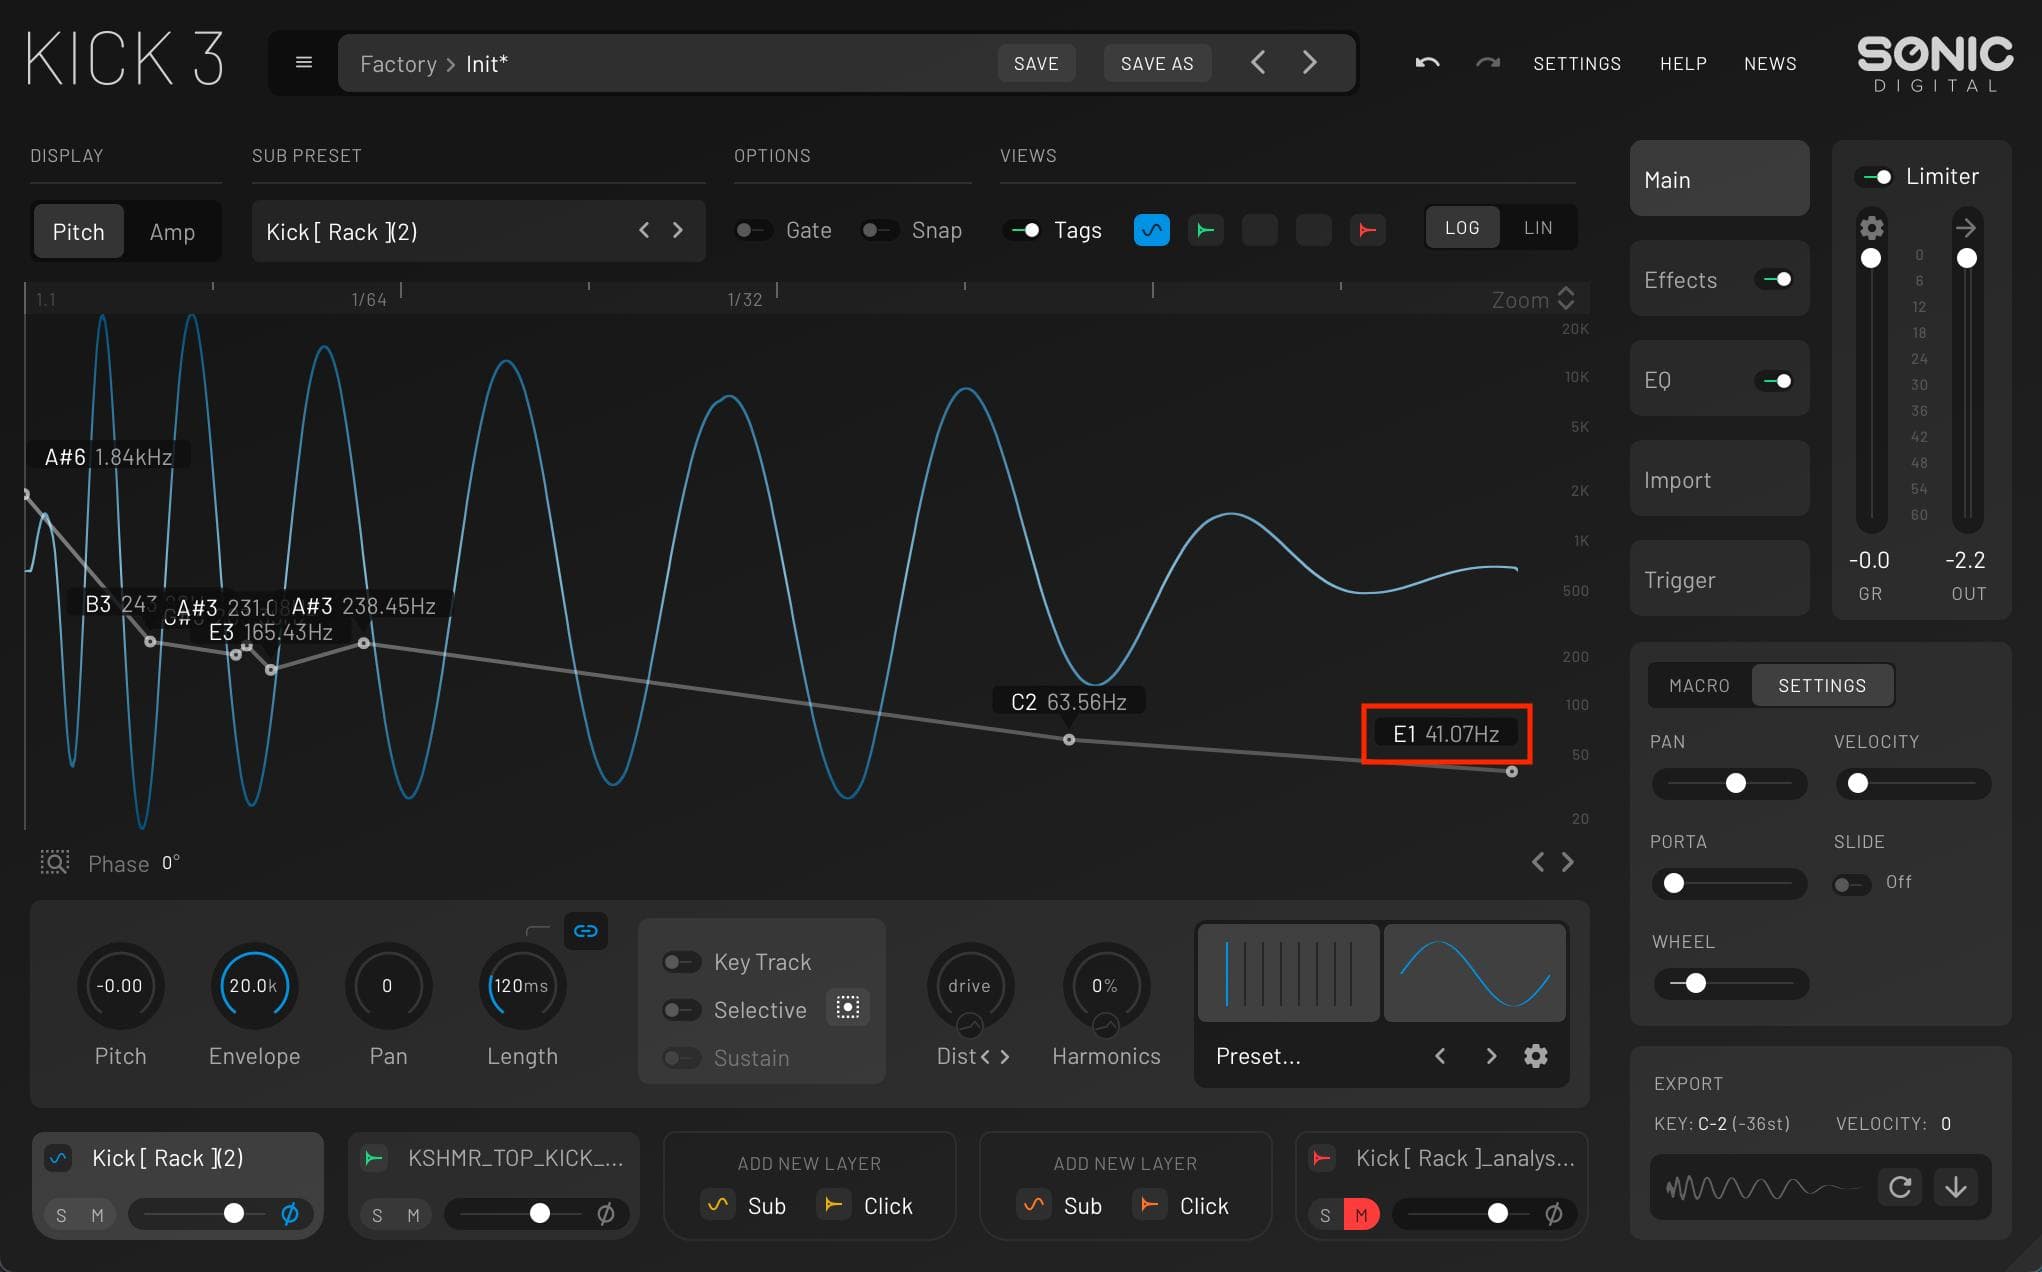Screen dimensions: 2042x1272
Task: Mute the Kick [ Rack ]_analys layer
Action: click(x=1361, y=1215)
